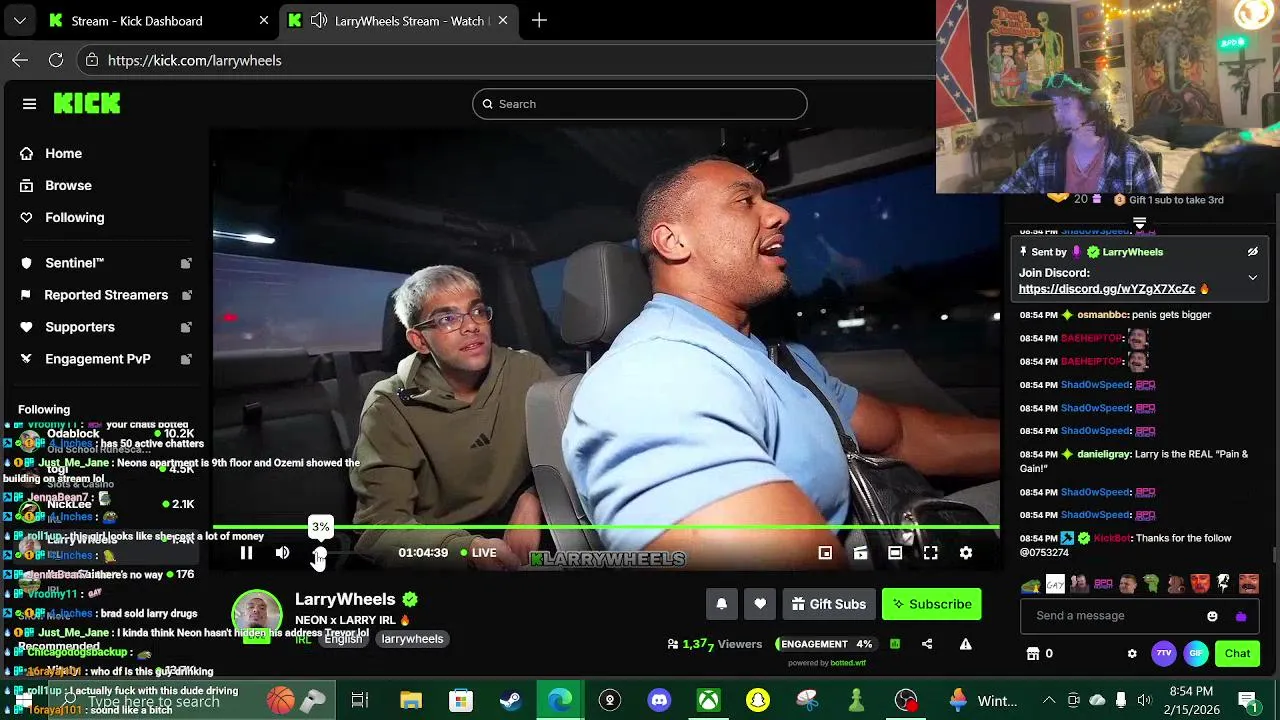Open the channel shop icon below chat
Image resolution: width=1280 pixels, height=720 pixels.
tap(1033, 654)
